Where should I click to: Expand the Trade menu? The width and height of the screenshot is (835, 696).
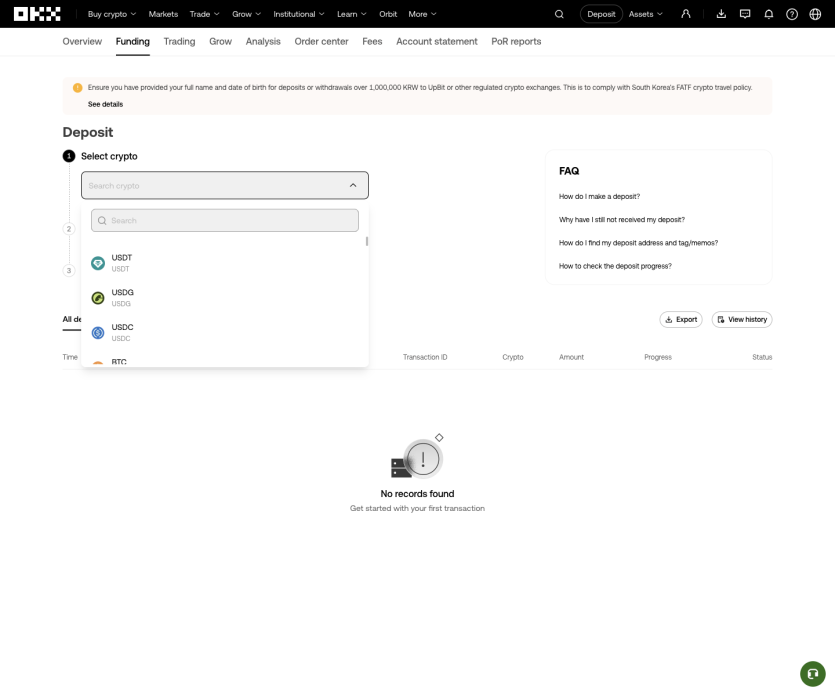tap(204, 14)
